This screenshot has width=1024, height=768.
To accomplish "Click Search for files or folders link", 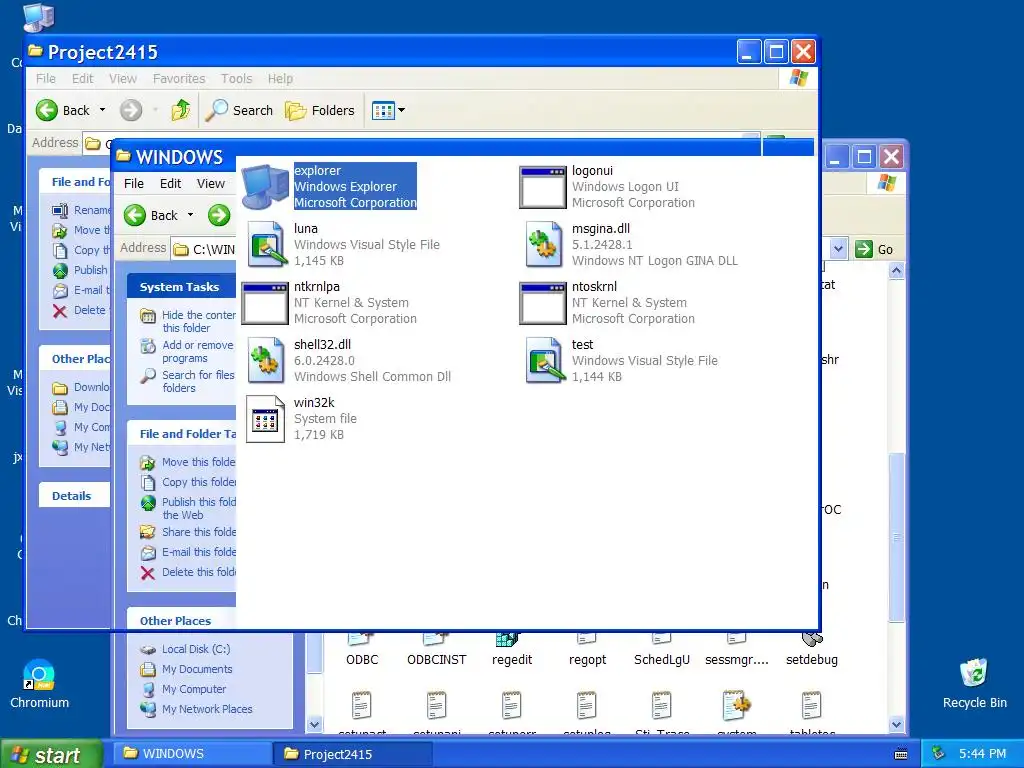I will pos(199,381).
